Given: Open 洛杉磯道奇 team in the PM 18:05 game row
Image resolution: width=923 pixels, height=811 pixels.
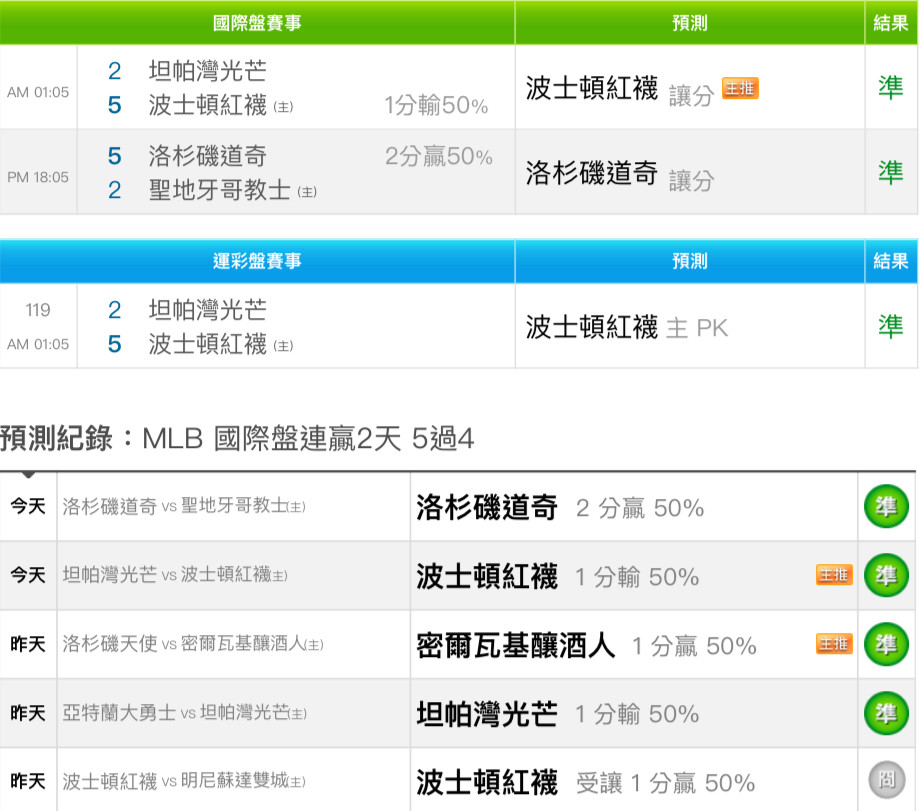Looking at the screenshot, I should click(207, 156).
